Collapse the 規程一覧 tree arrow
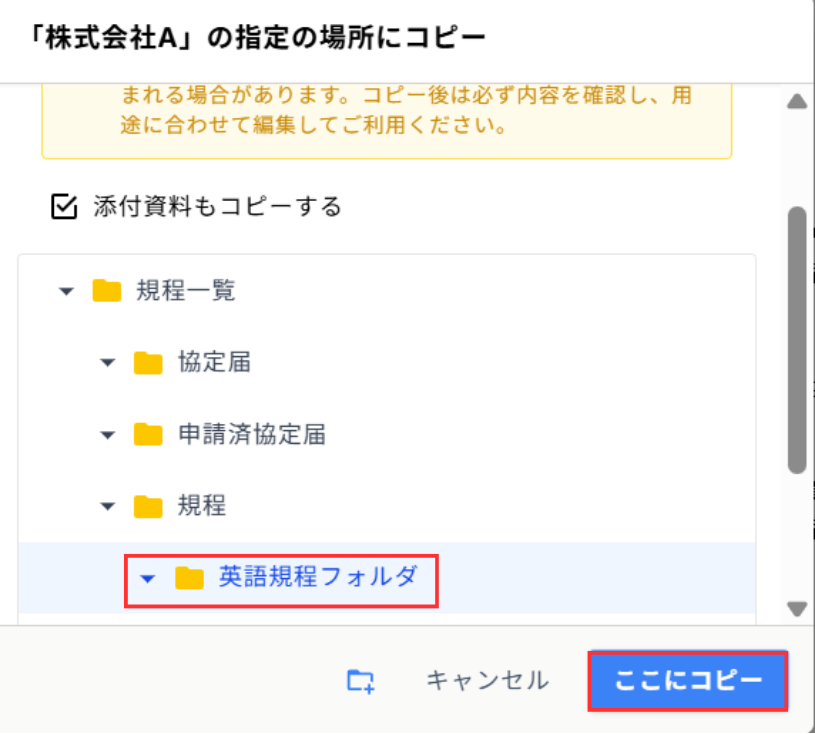 (x=66, y=291)
